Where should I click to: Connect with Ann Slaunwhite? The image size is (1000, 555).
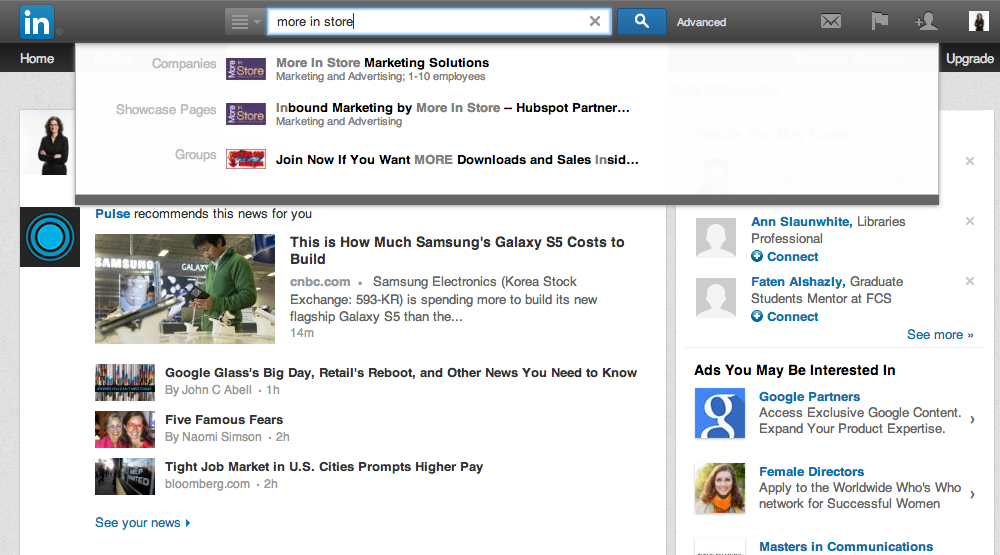point(784,256)
